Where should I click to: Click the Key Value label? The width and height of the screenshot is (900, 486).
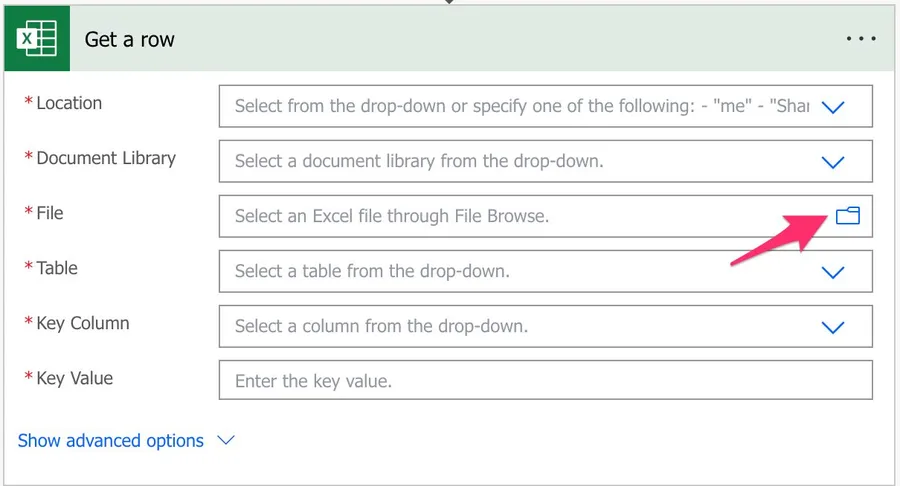tap(75, 378)
